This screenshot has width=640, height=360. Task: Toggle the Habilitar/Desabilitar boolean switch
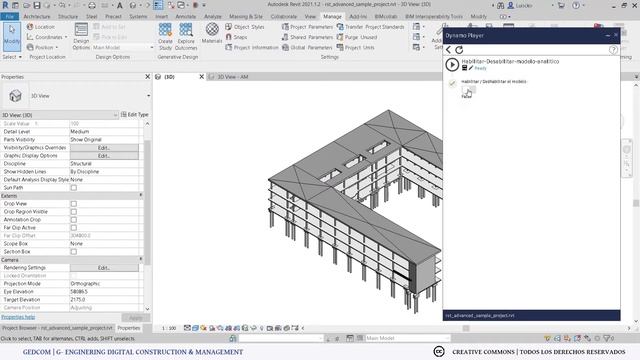[x=468, y=90]
